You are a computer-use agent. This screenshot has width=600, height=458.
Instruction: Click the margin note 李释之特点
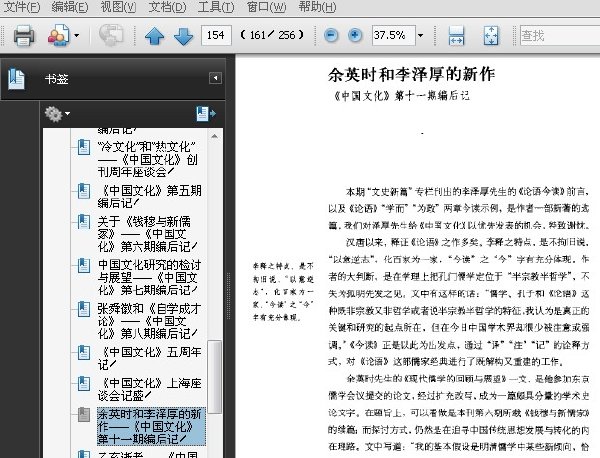(283, 291)
